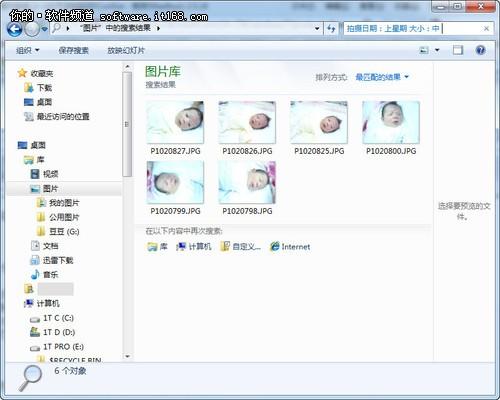Open the help question mark icon
Screen dimensions: 500x400
[x=480, y=50]
